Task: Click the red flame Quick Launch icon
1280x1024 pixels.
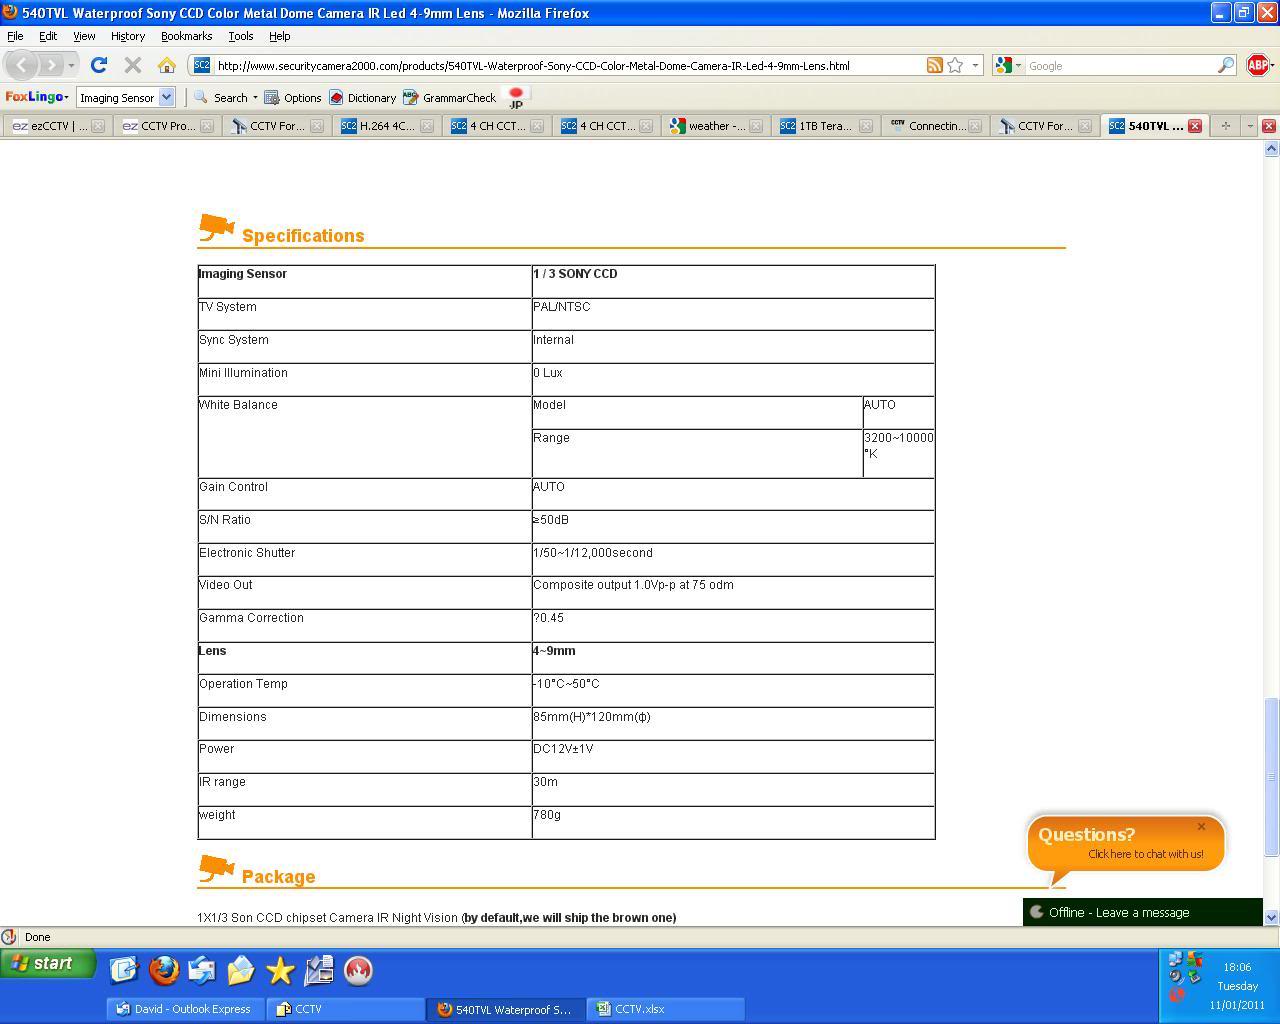Action: point(358,970)
